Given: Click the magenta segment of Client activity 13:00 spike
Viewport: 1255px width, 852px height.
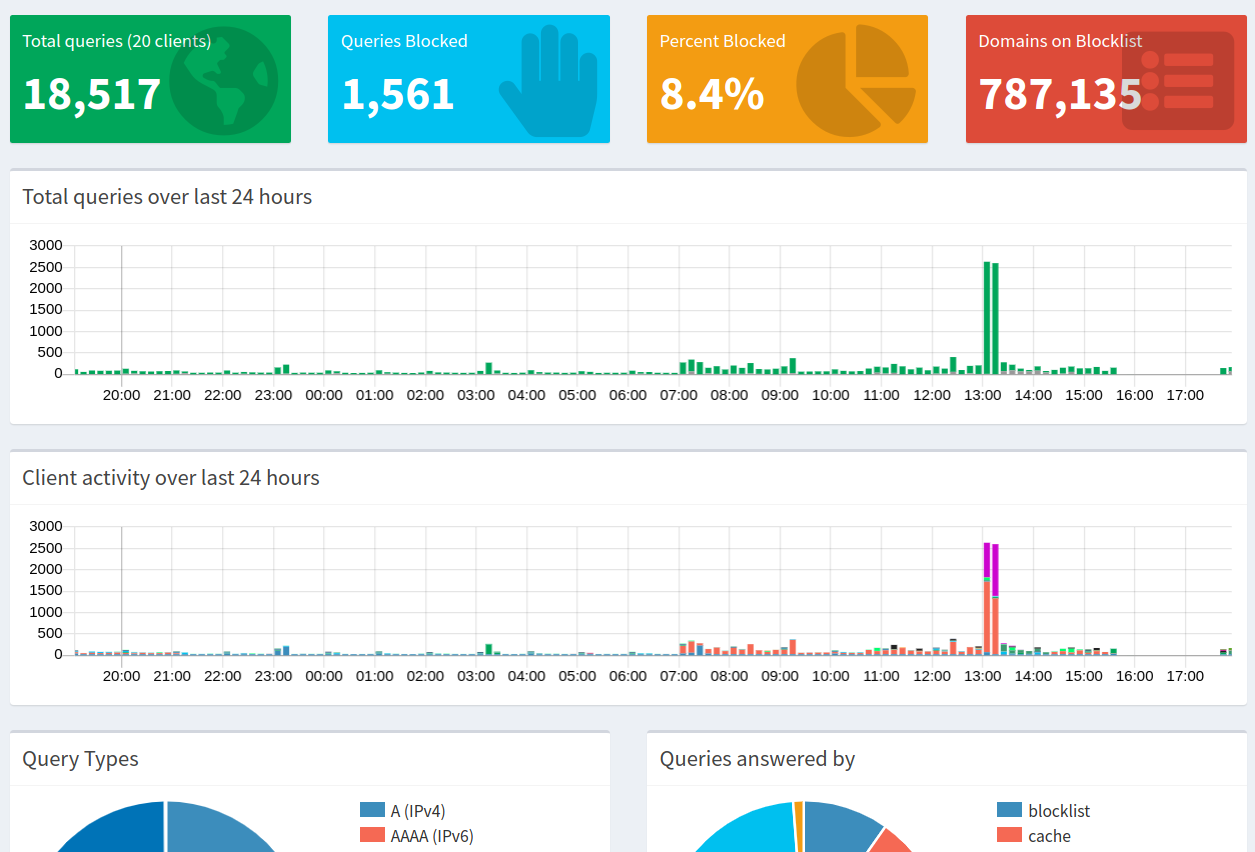Looking at the screenshot, I should pyautogui.click(x=987, y=559).
